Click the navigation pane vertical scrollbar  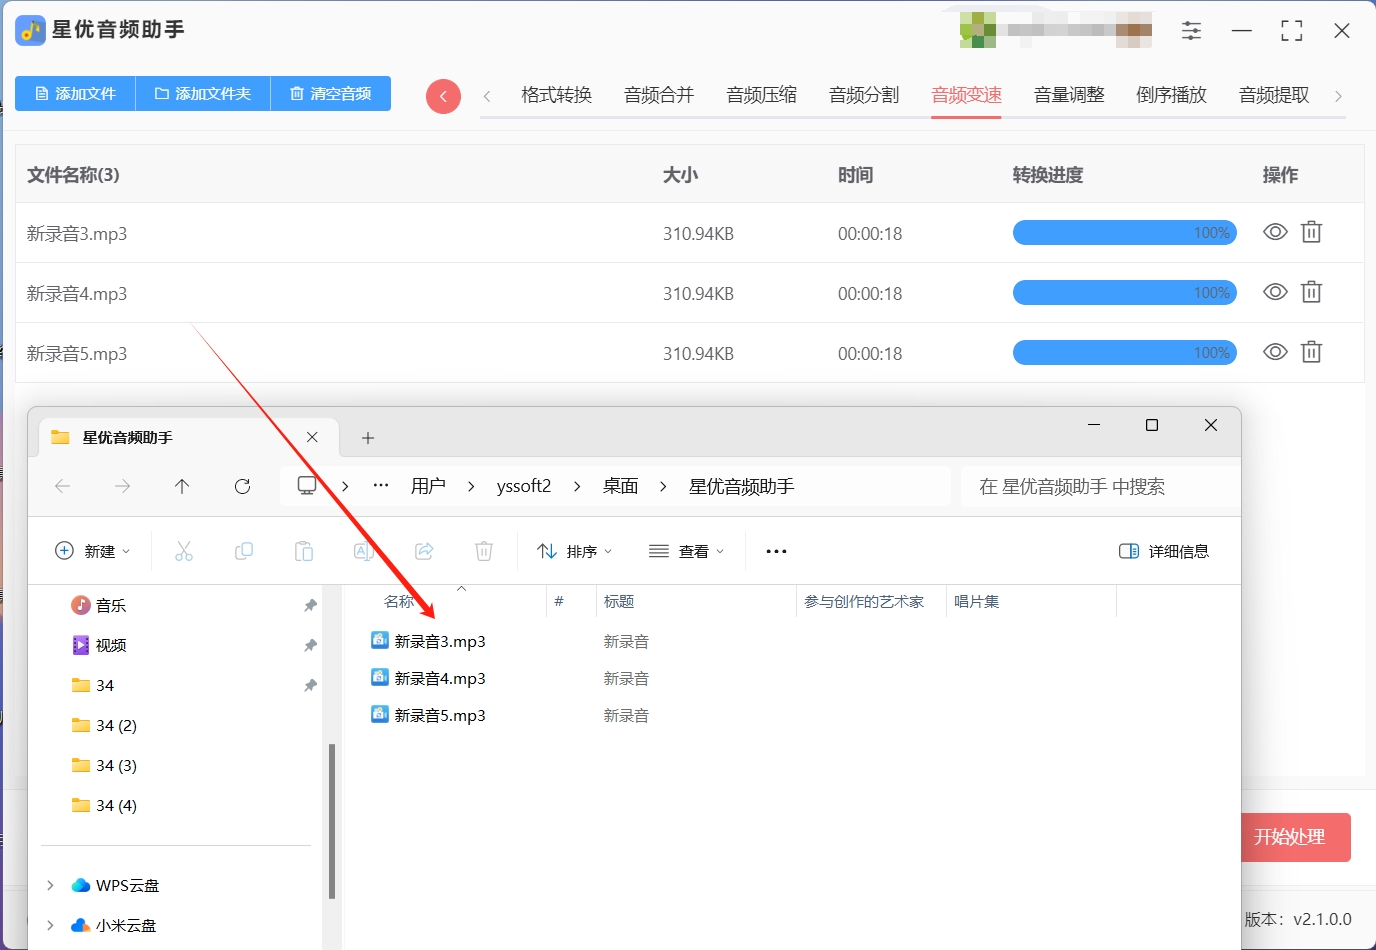point(332,820)
